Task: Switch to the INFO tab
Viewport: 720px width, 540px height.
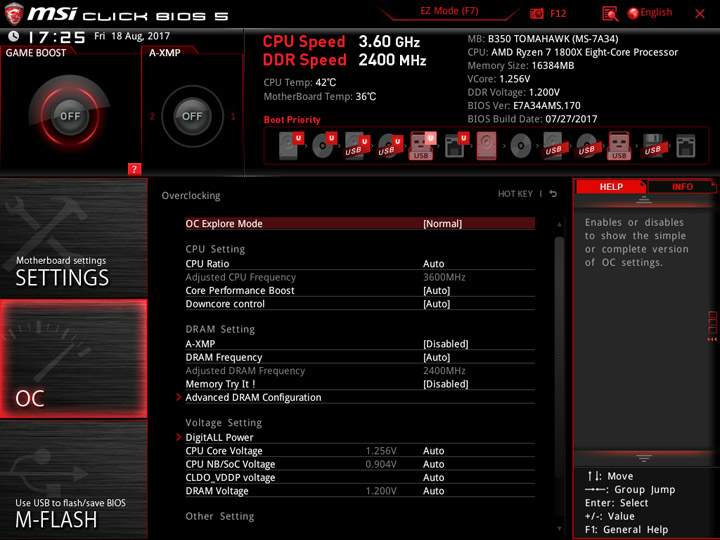Action: tap(682, 186)
